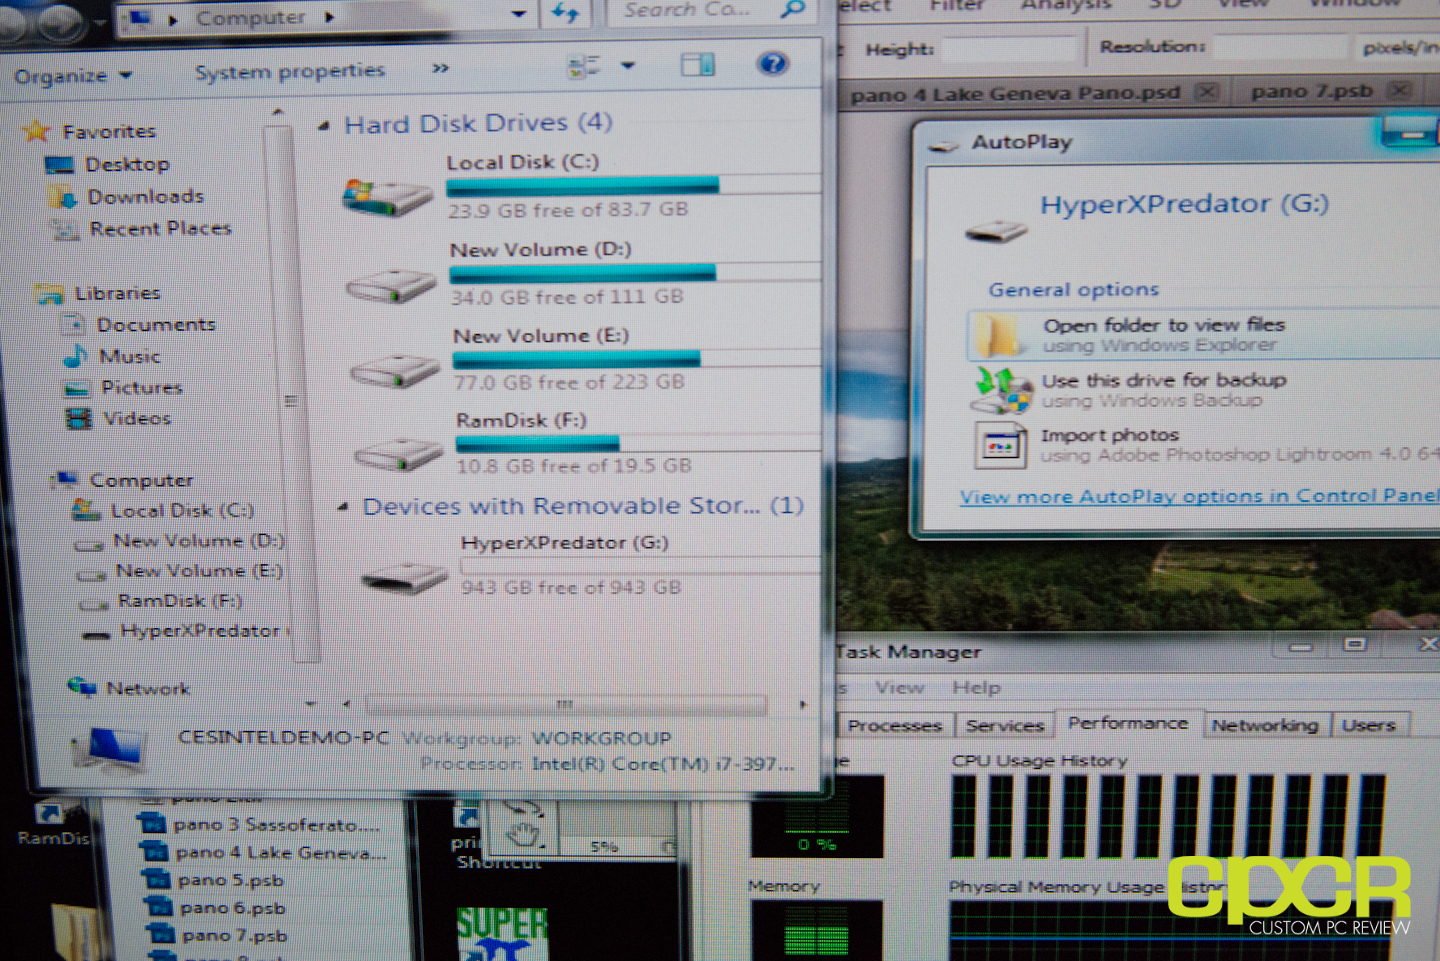
Task: Open Task Manager Networking tab
Action: click(1265, 725)
